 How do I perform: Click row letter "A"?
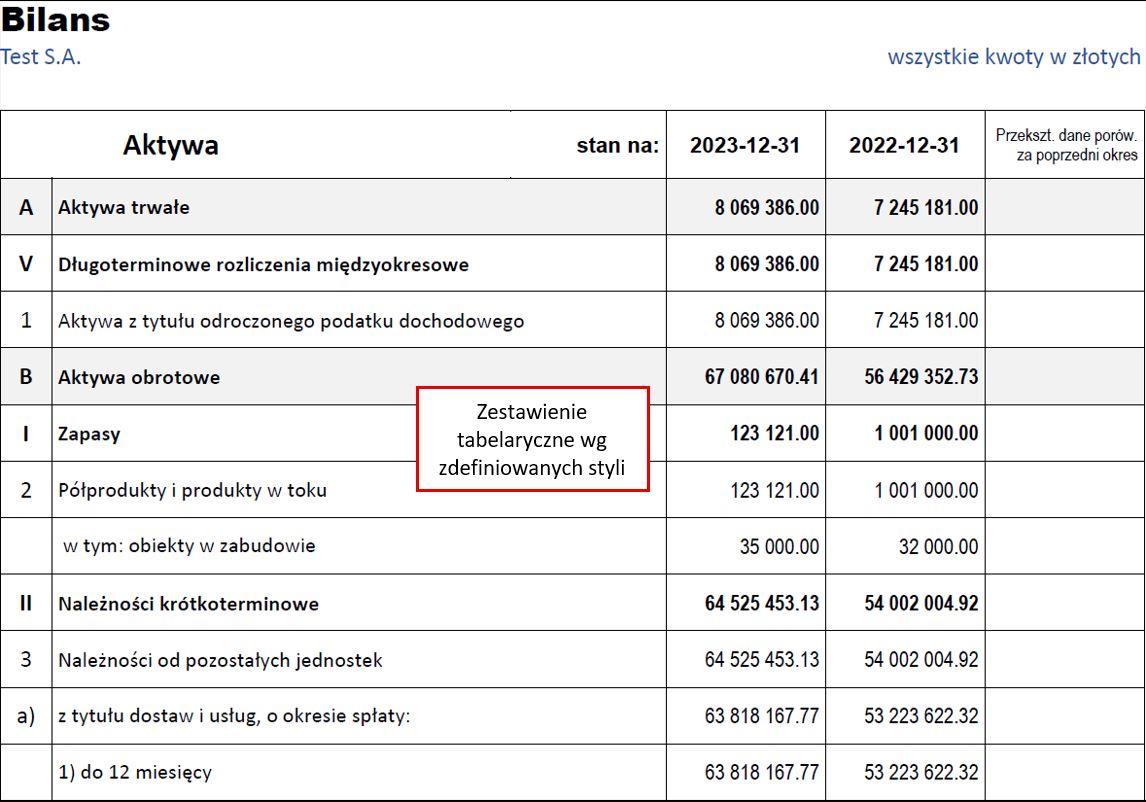pos(26,208)
